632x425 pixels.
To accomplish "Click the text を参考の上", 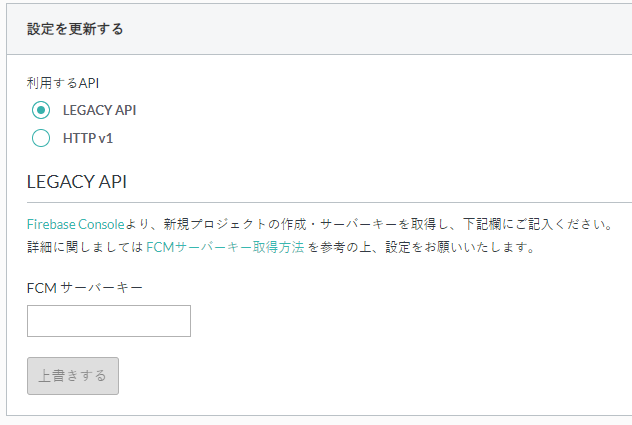I will pos(339,247).
